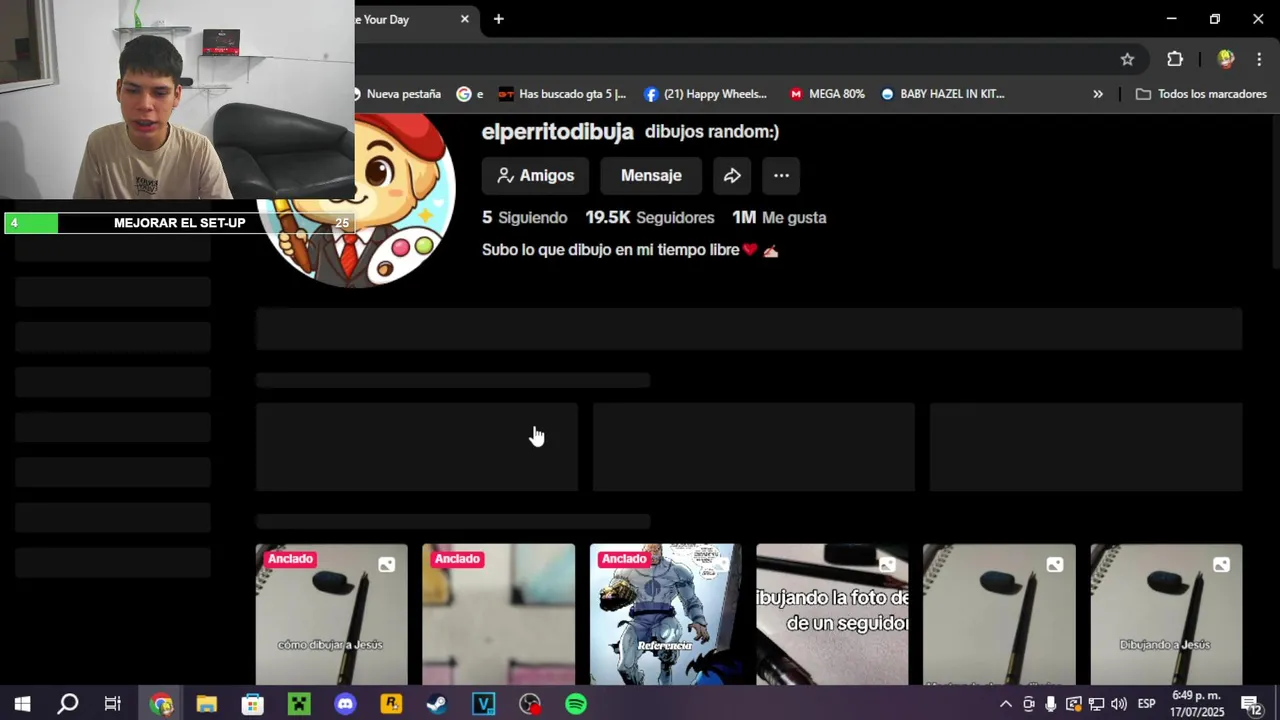
Task: Switch the ESP input language indicator
Action: pyautogui.click(x=1147, y=704)
